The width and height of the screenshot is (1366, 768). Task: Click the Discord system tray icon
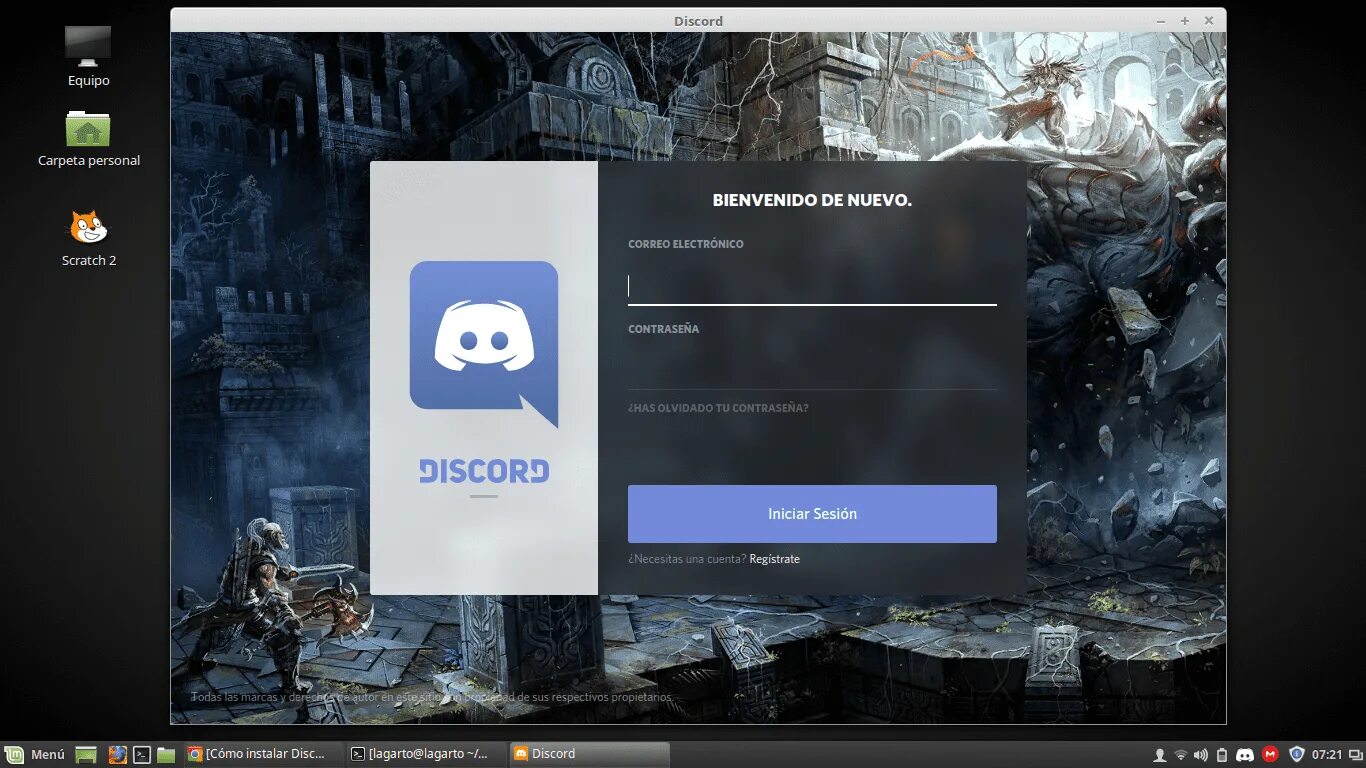1245,755
